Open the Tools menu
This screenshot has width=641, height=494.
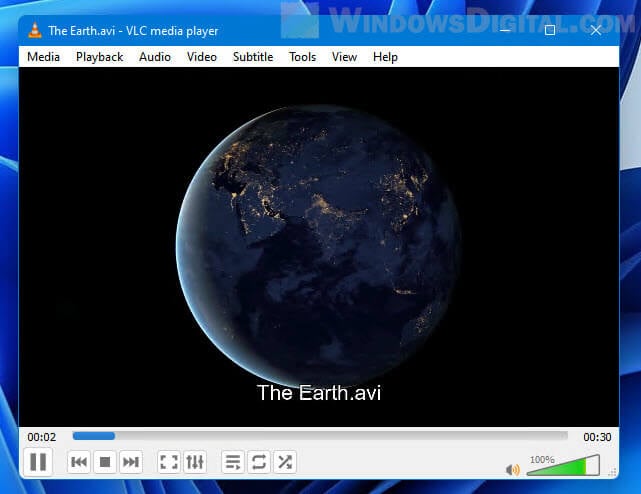coord(303,57)
